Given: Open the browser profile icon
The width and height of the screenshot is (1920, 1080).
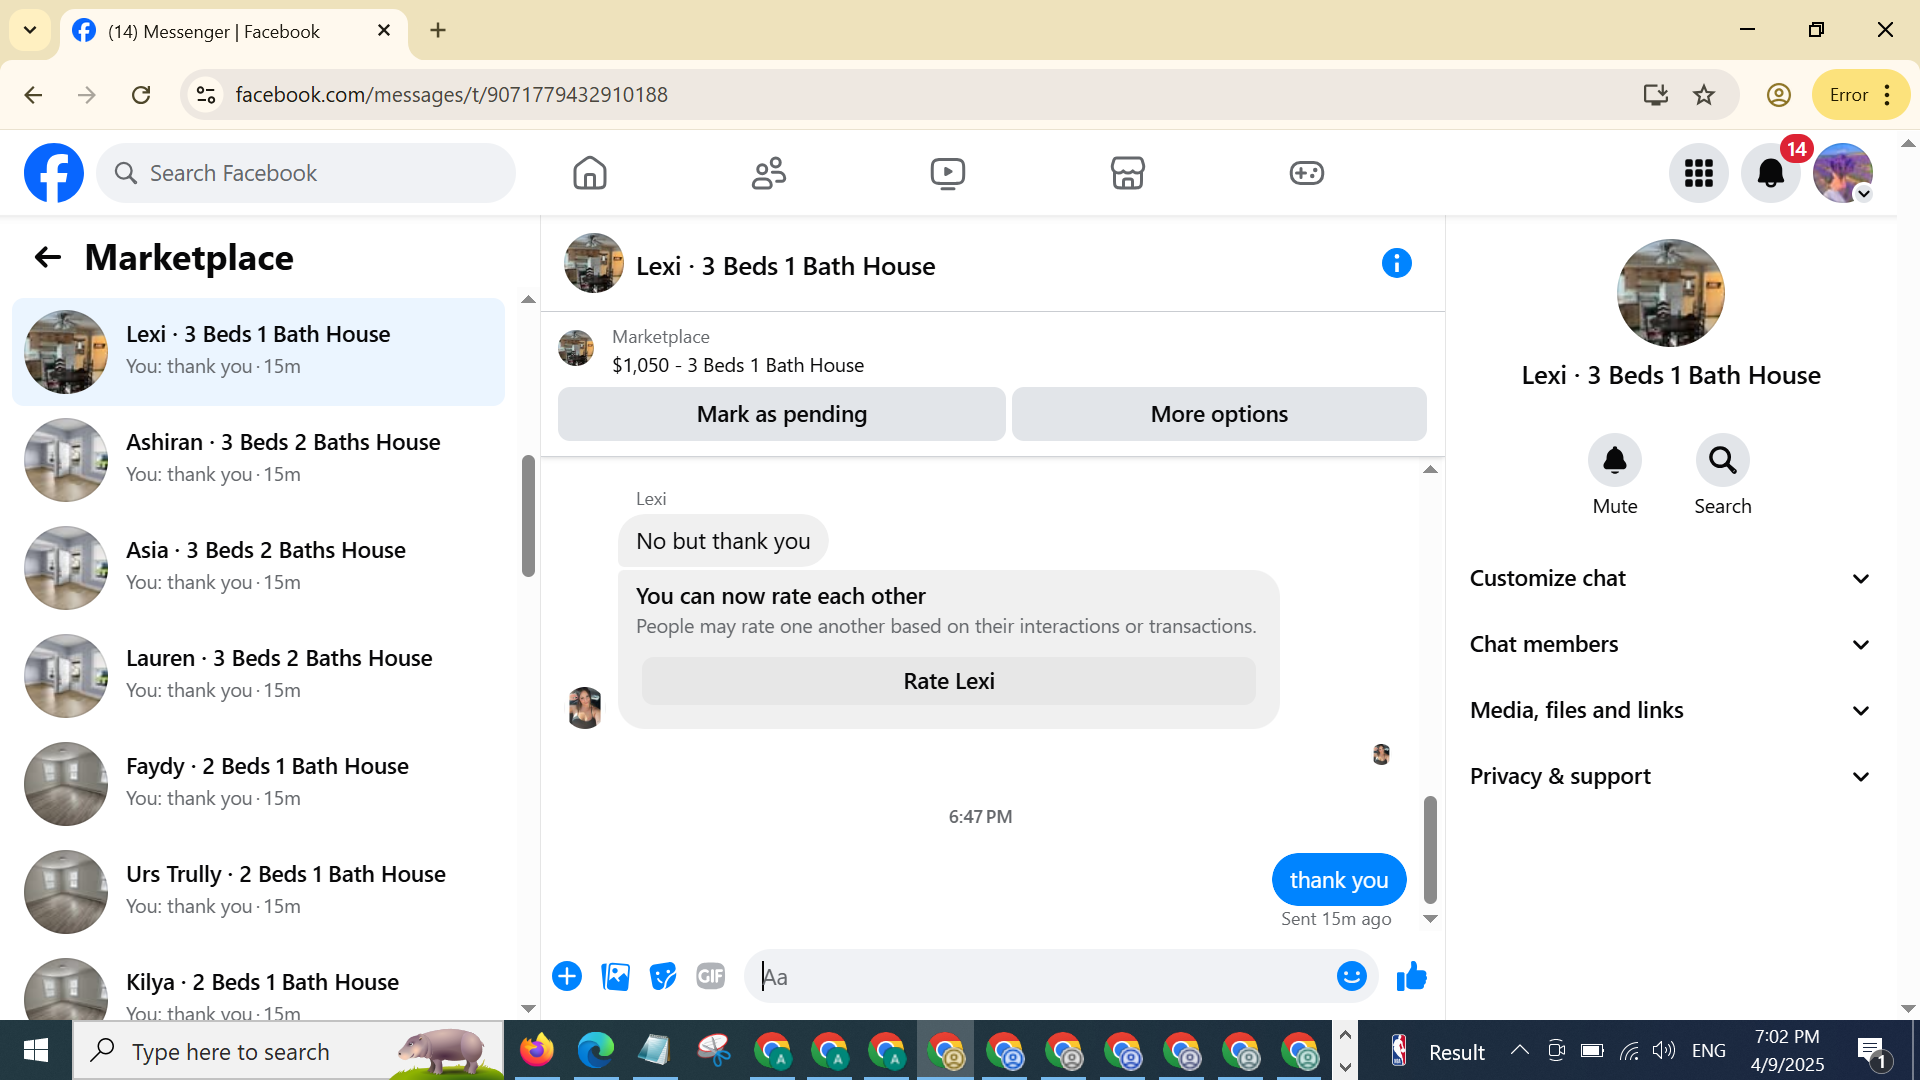Looking at the screenshot, I should click(1778, 95).
